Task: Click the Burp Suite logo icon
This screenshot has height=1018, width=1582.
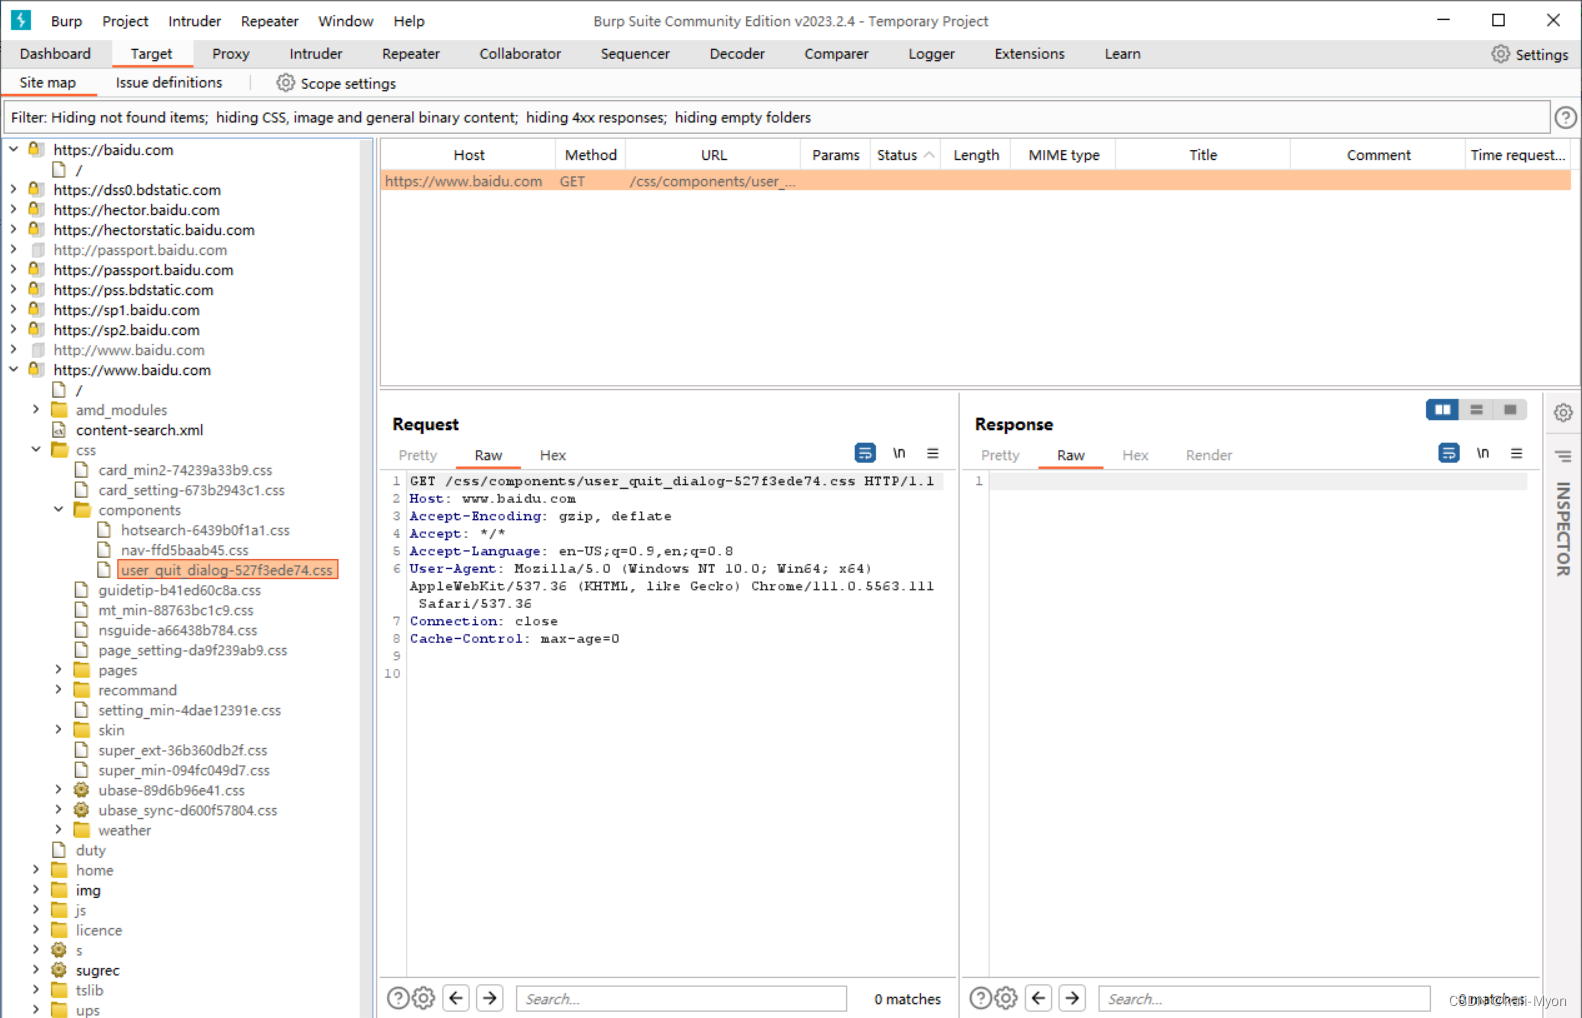Action: click(21, 20)
